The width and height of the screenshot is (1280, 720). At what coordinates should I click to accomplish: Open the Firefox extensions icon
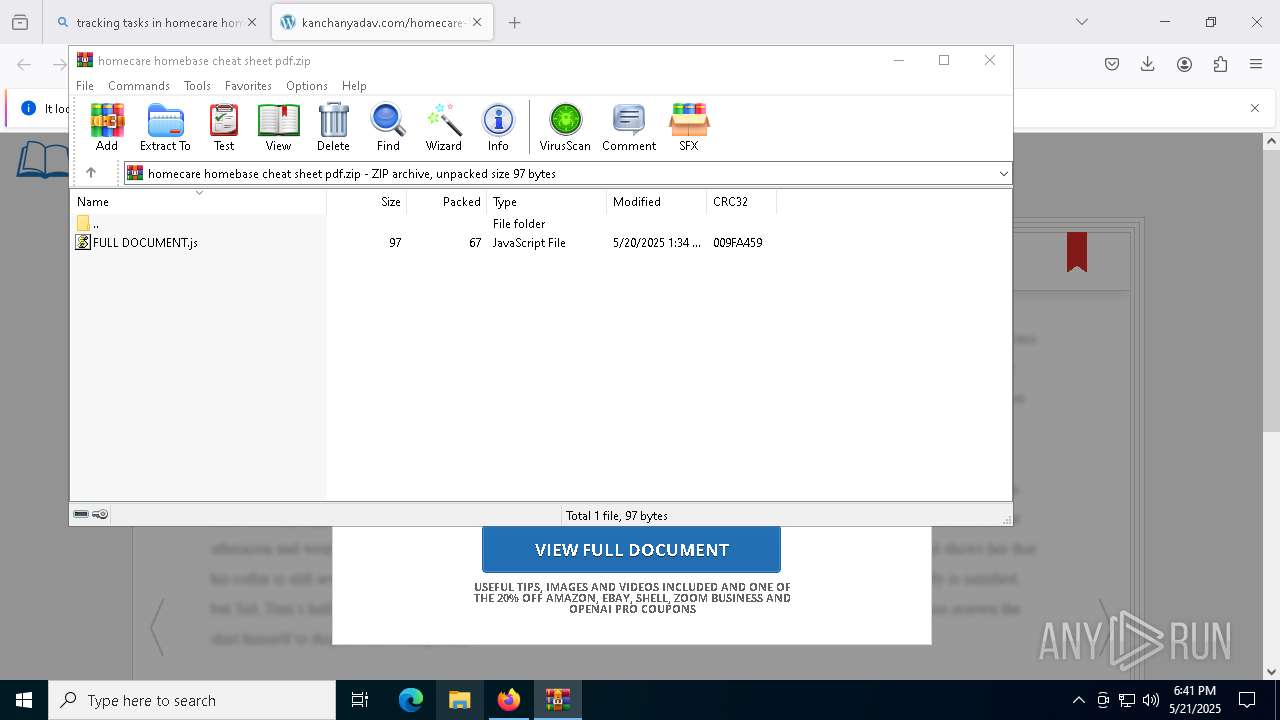1220,64
